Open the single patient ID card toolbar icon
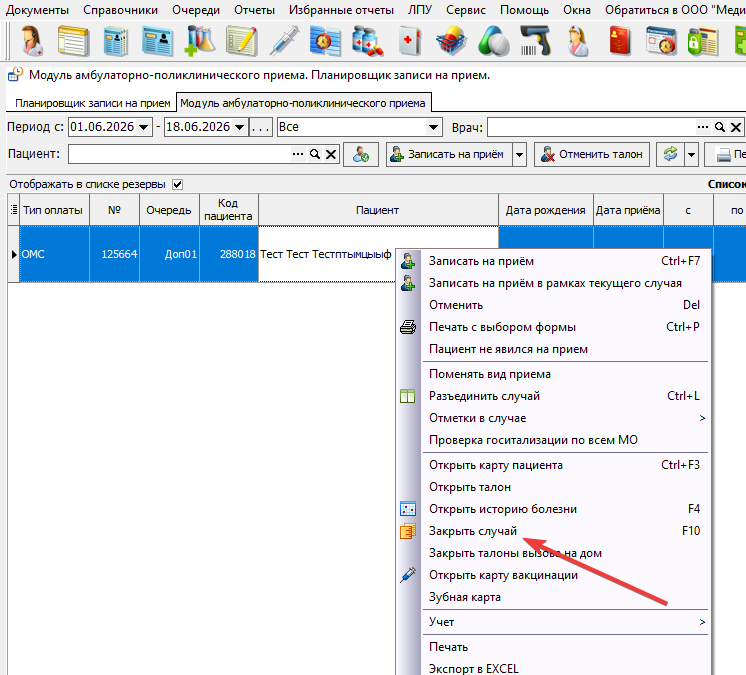Image resolution: width=746 pixels, height=675 pixels. pos(157,41)
